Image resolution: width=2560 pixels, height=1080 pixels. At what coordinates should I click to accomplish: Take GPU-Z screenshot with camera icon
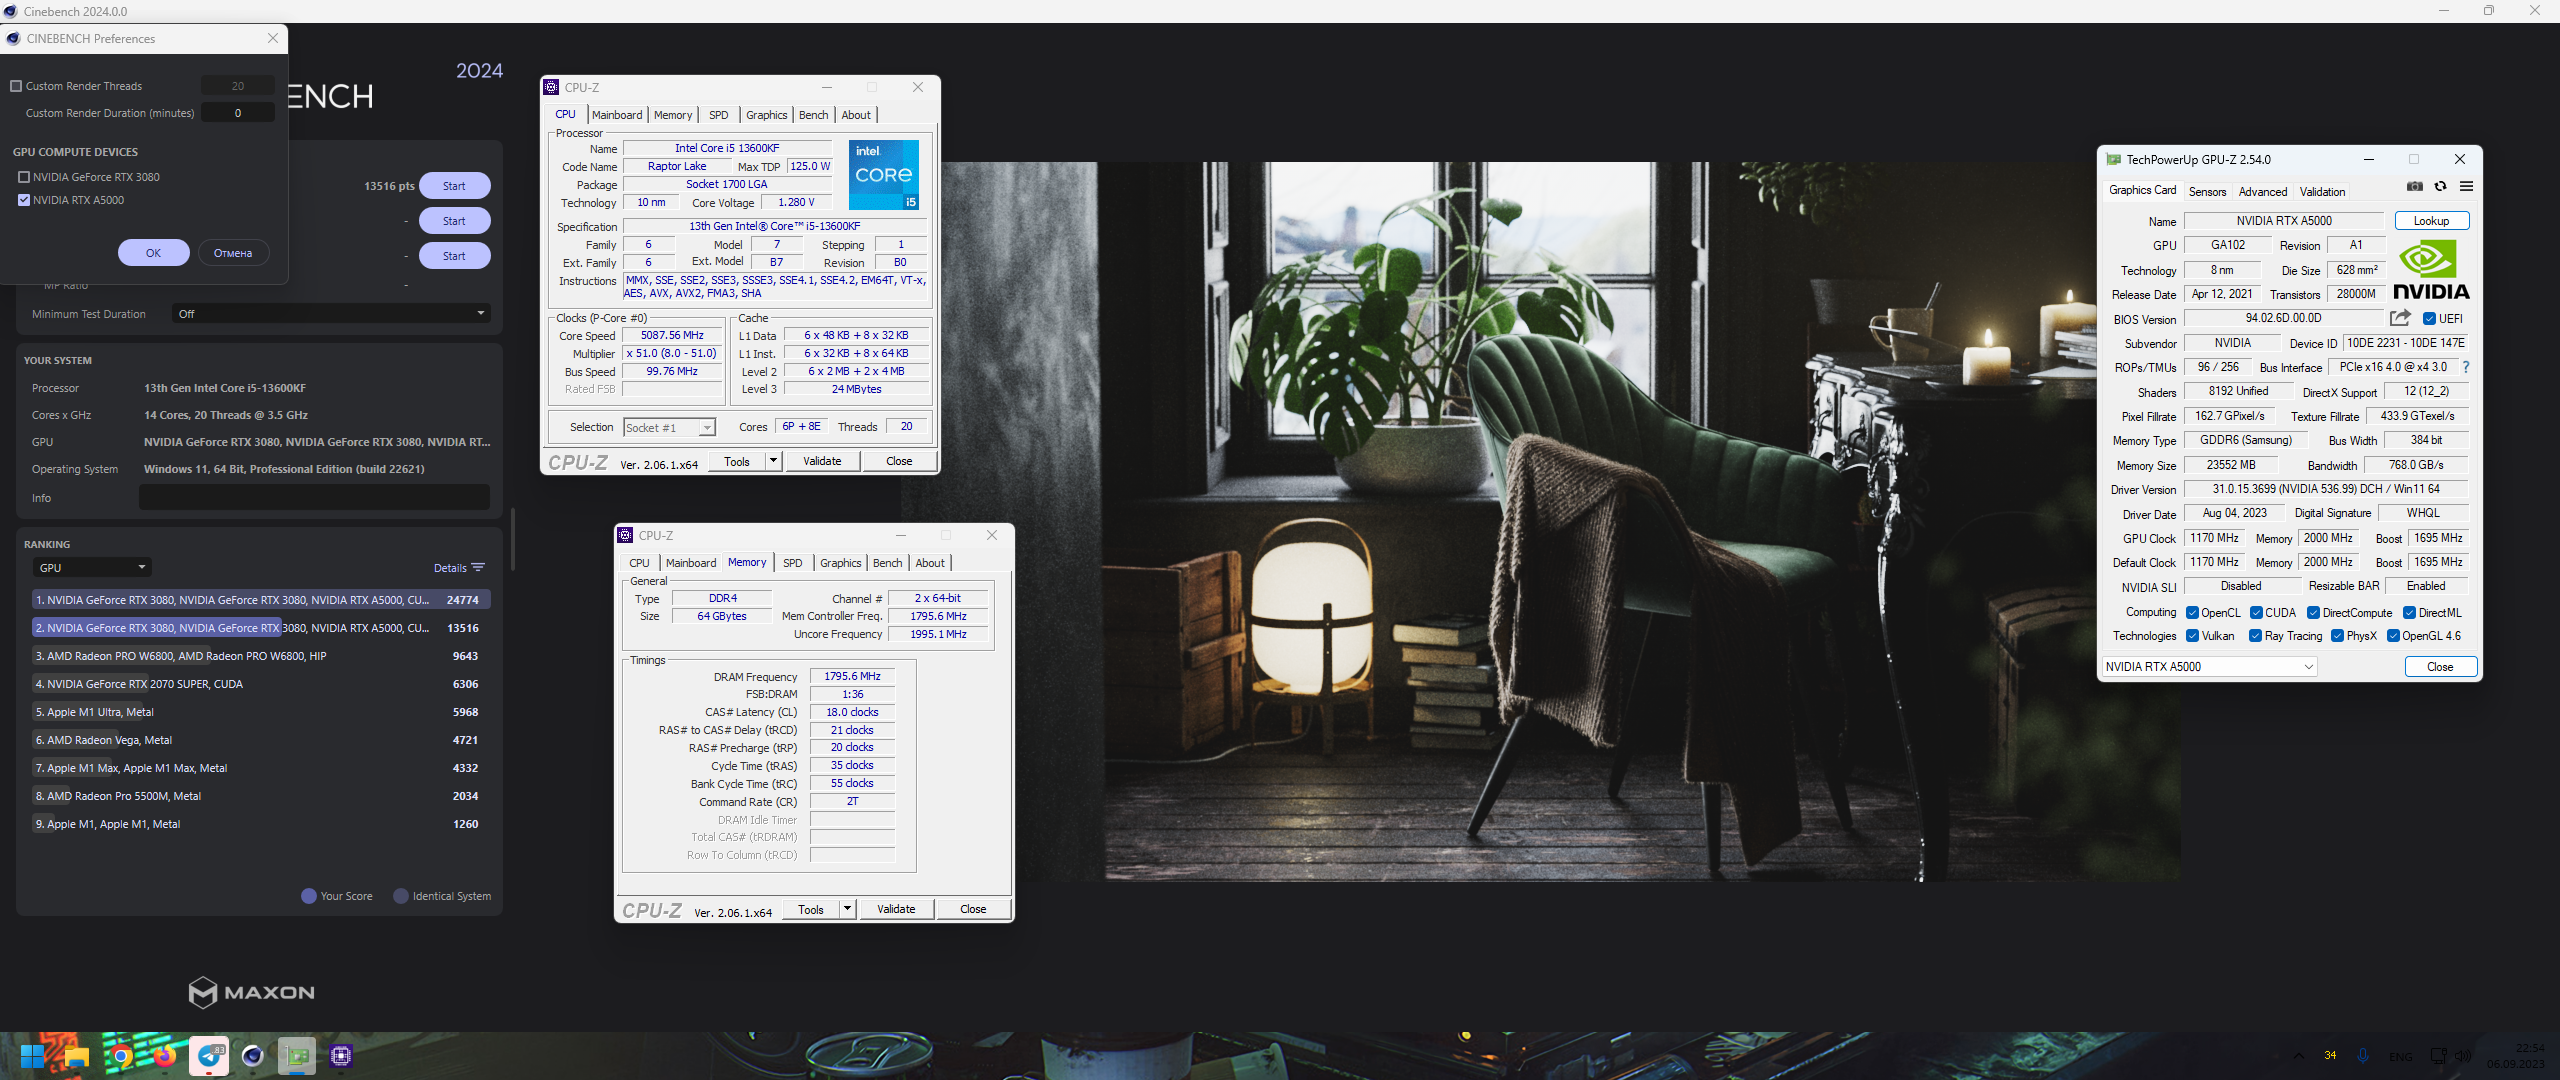[x=2415, y=187]
